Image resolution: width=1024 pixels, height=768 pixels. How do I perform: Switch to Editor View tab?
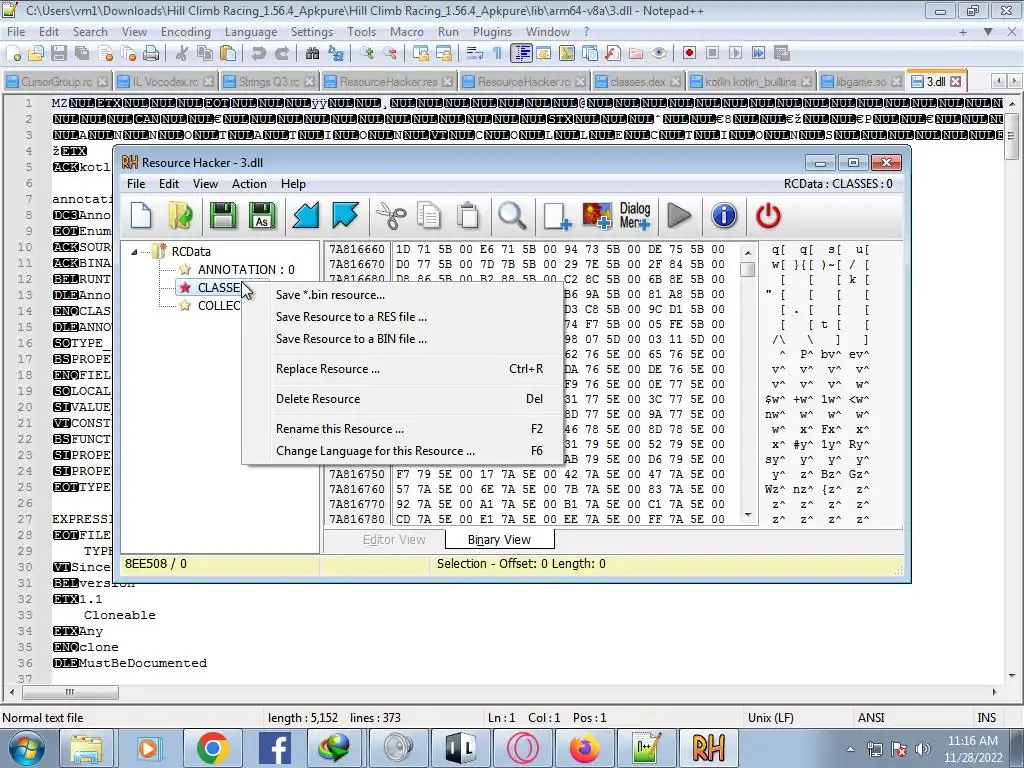[x=394, y=540]
